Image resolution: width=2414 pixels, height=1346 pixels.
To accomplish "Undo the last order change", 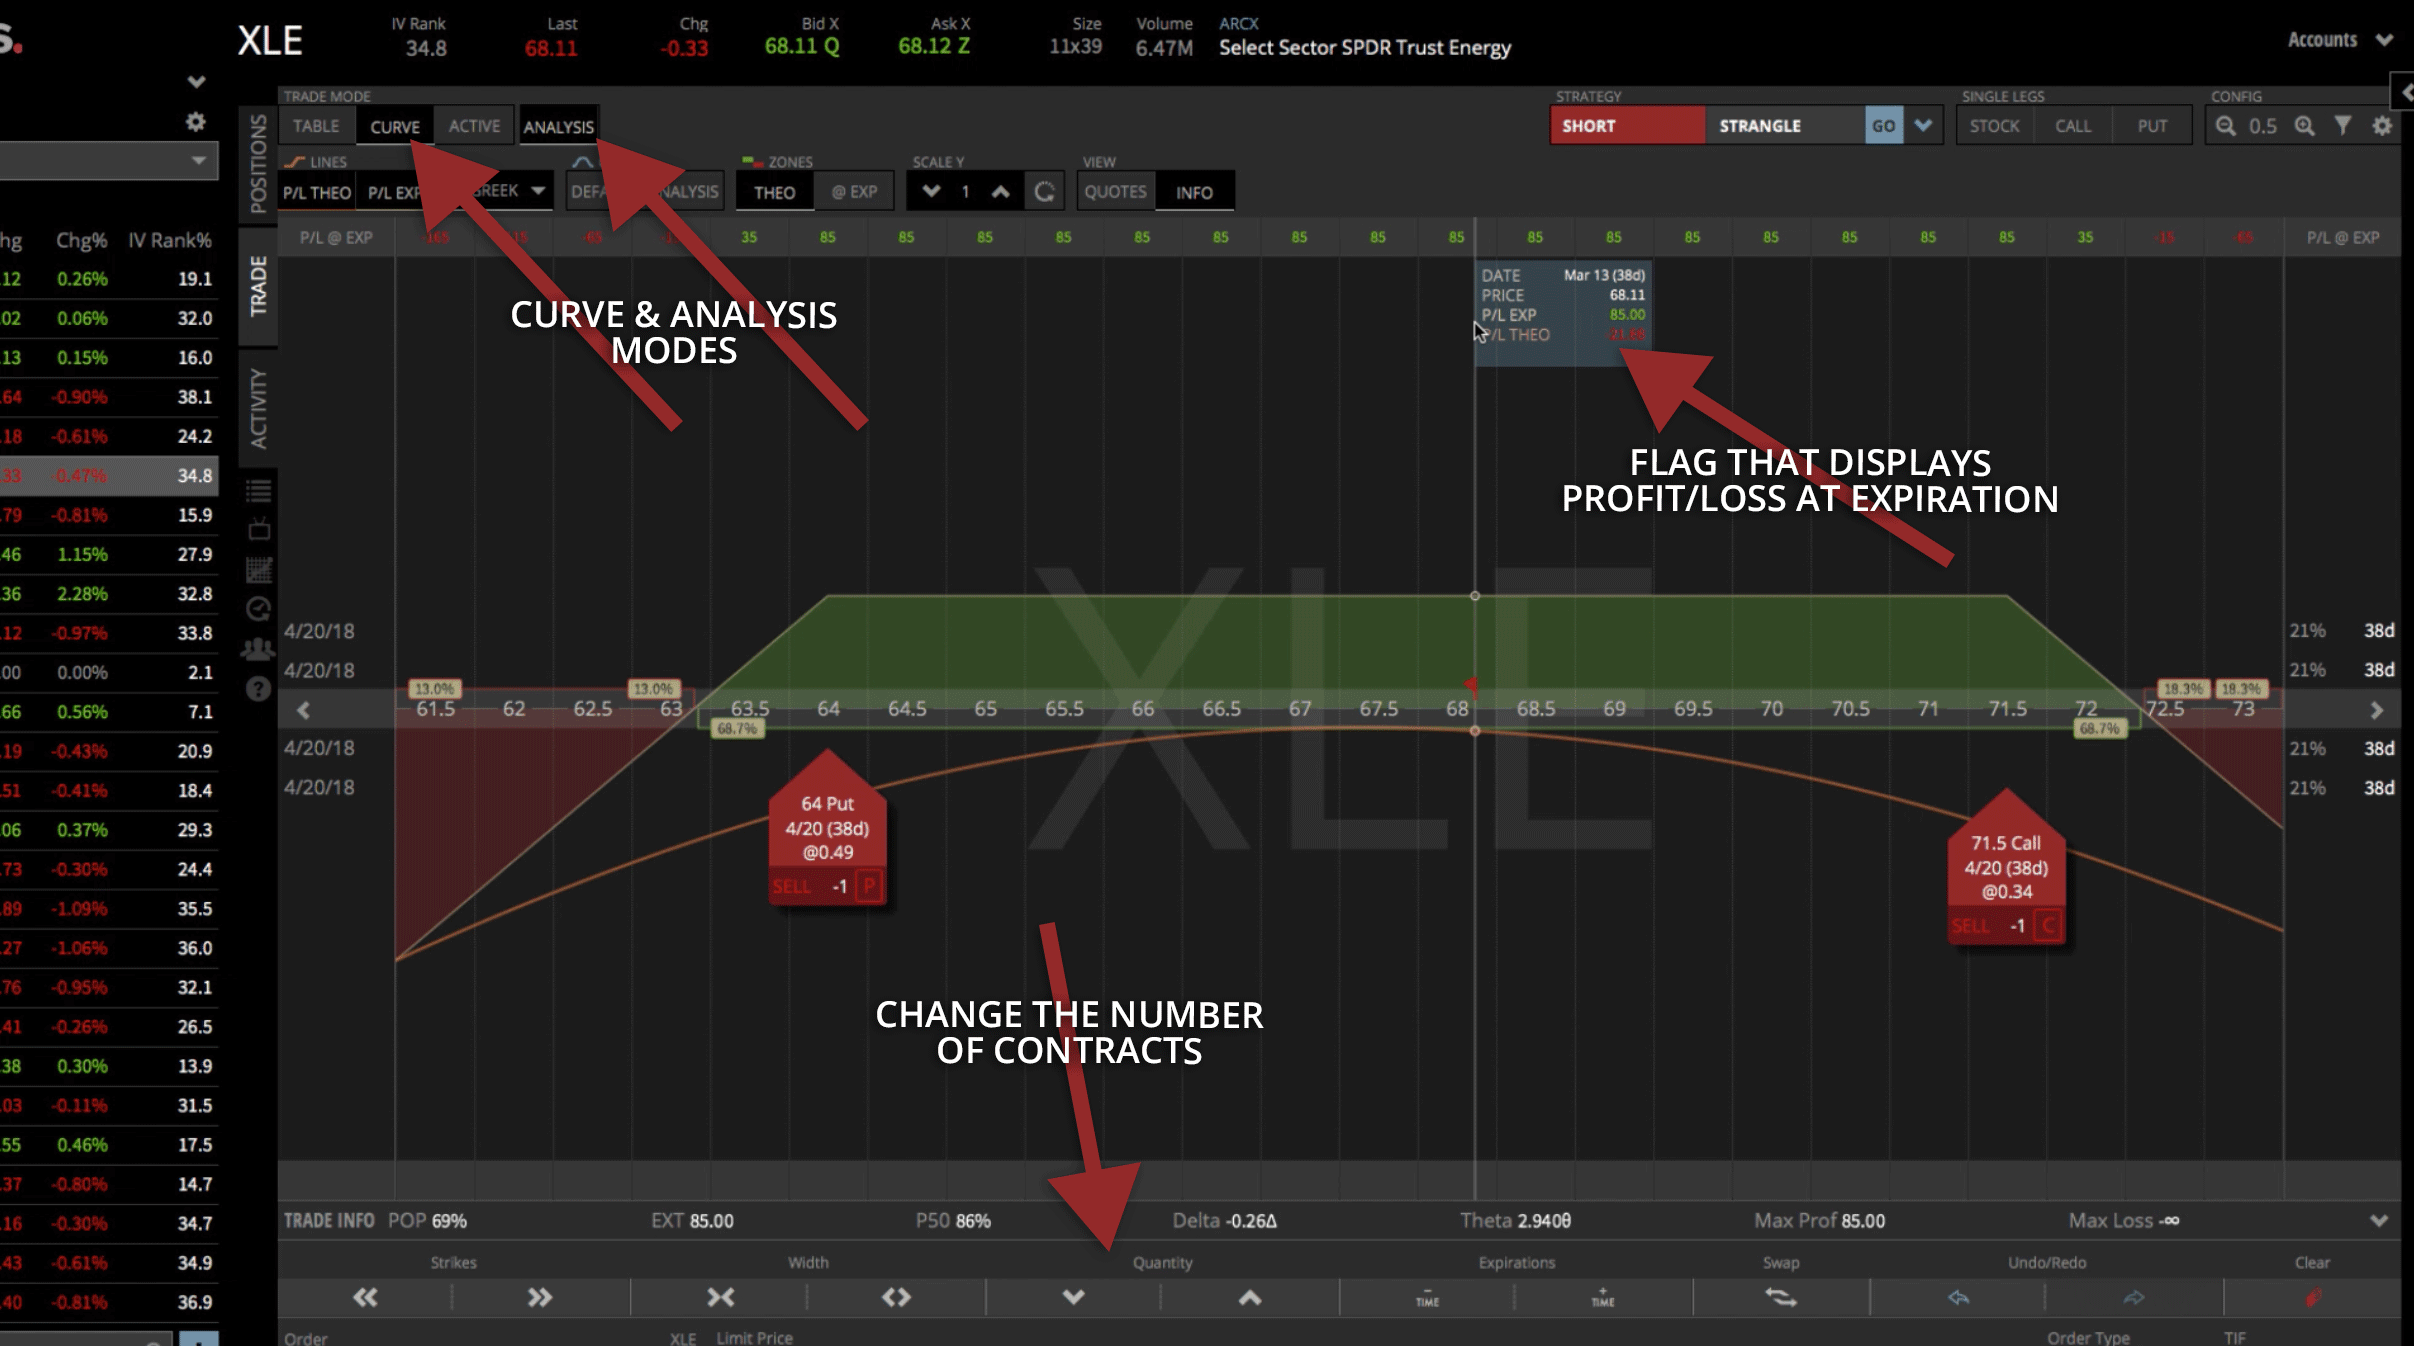I will click(1958, 1298).
